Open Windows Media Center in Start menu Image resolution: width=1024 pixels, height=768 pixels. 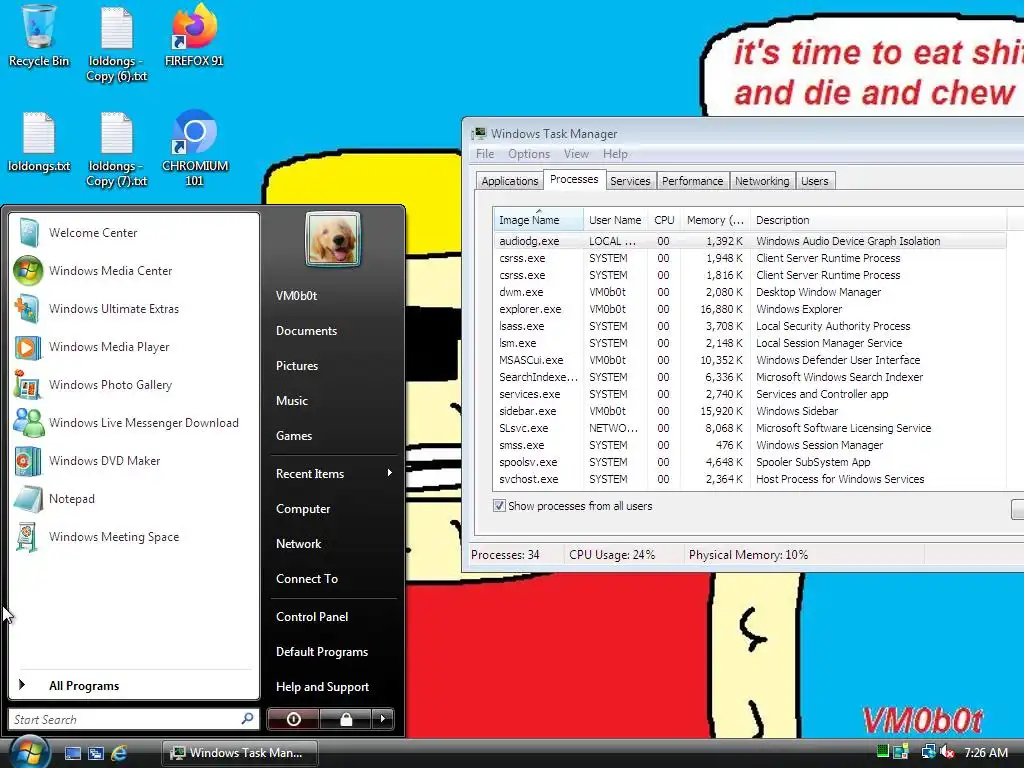(135, 270)
